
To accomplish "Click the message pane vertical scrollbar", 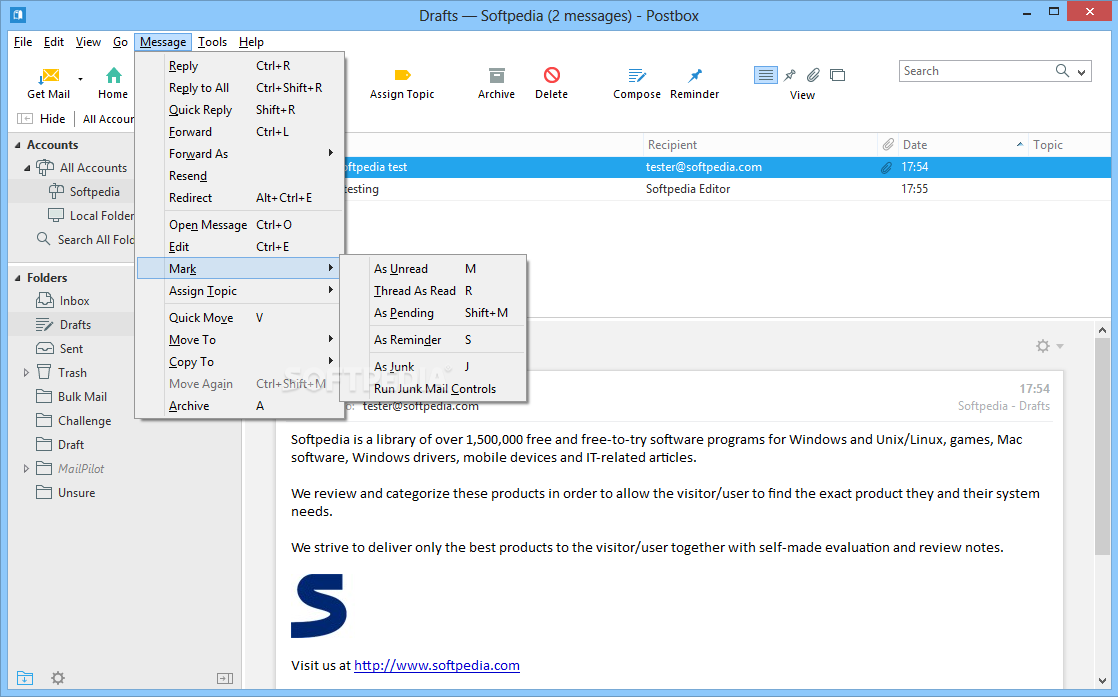I will click(x=1102, y=445).
